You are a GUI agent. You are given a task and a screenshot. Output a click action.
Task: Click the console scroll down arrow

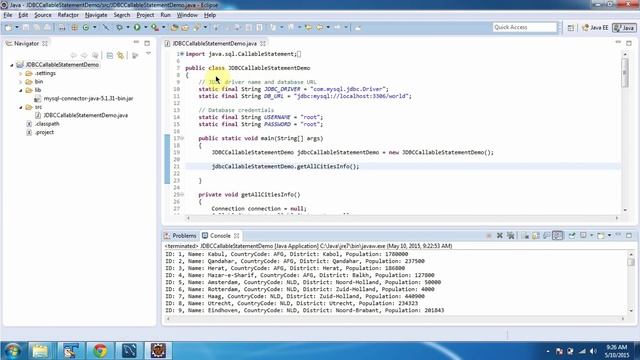[631, 311]
